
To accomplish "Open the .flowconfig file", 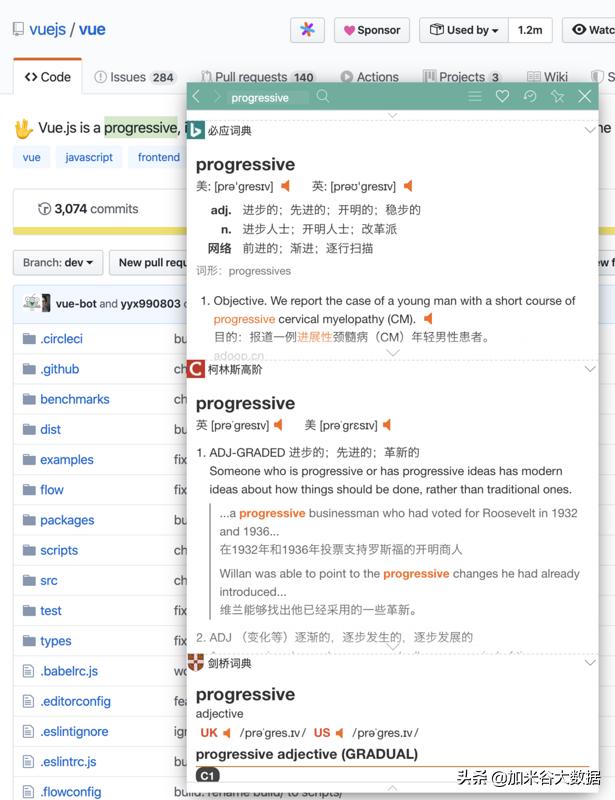I will [x=70, y=792].
